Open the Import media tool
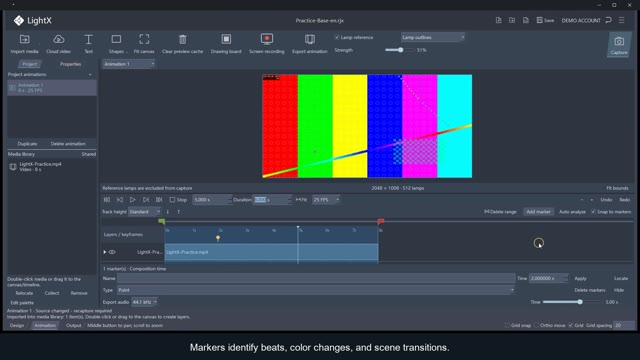 coord(24,44)
